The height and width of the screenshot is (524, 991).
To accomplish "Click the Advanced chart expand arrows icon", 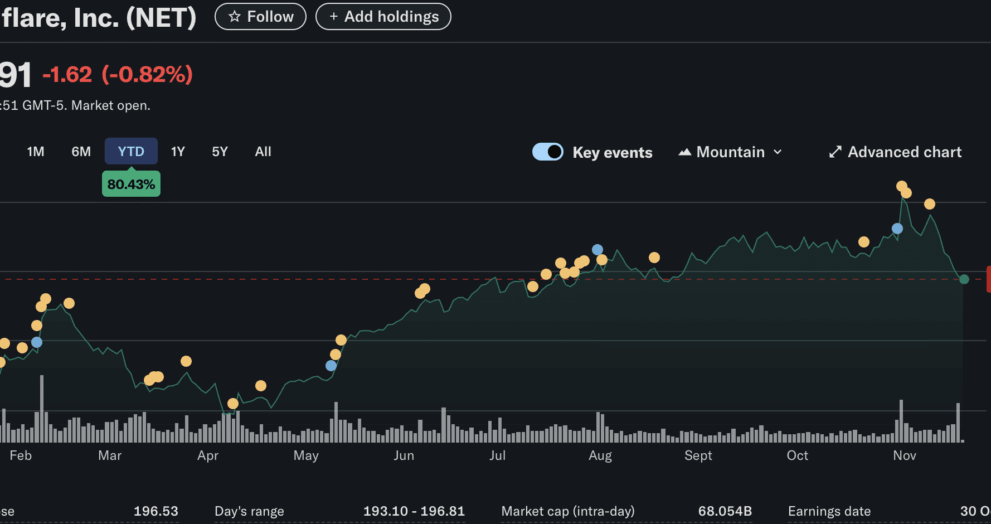I will click(835, 153).
